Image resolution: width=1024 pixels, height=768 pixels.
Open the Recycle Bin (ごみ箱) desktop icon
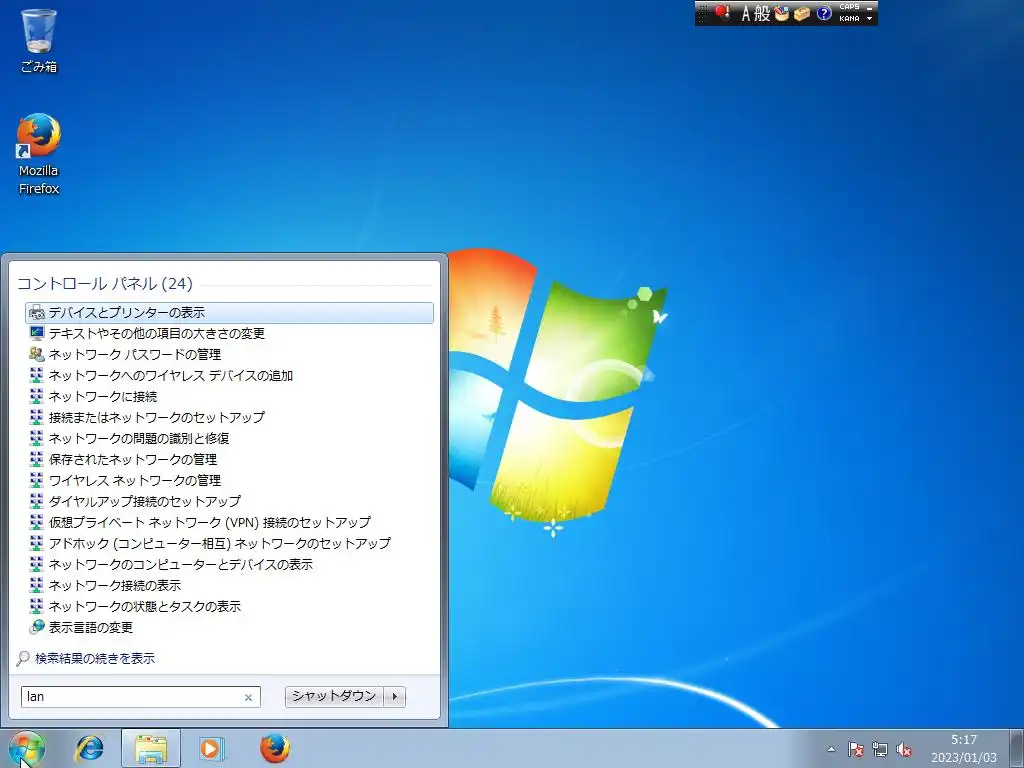(x=39, y=40)
